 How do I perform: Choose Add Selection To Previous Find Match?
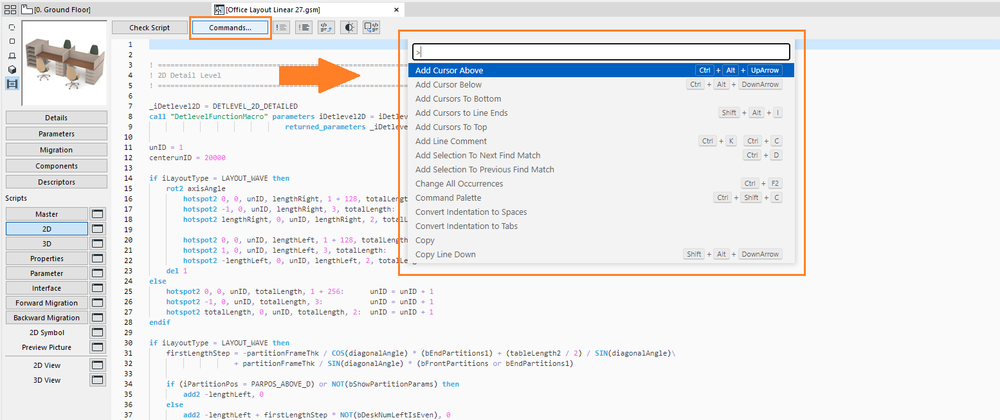[x=601, y=170]
